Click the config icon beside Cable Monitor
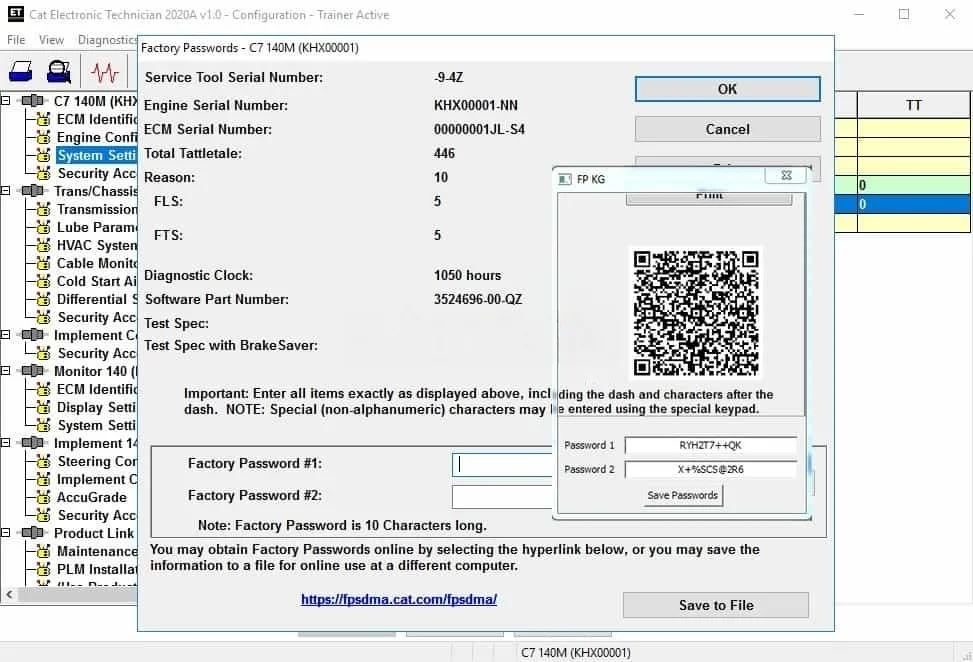 [x=43, y=263]
